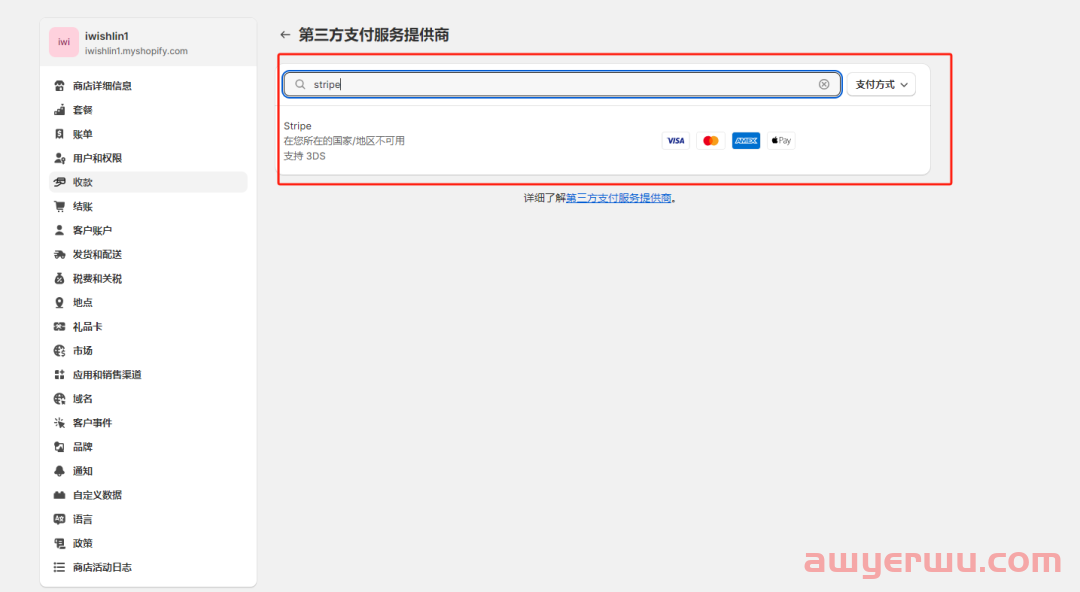Click the bell icon next to 通知
Image resolution: width=1080 pixels, height=592 pixels.
coord(59,471)
